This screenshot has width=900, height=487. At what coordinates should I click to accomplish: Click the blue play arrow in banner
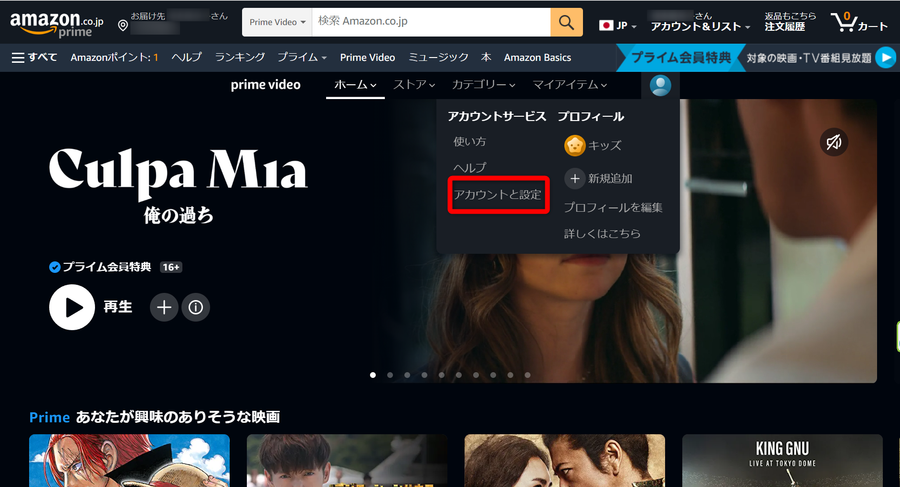pos(886,57)
